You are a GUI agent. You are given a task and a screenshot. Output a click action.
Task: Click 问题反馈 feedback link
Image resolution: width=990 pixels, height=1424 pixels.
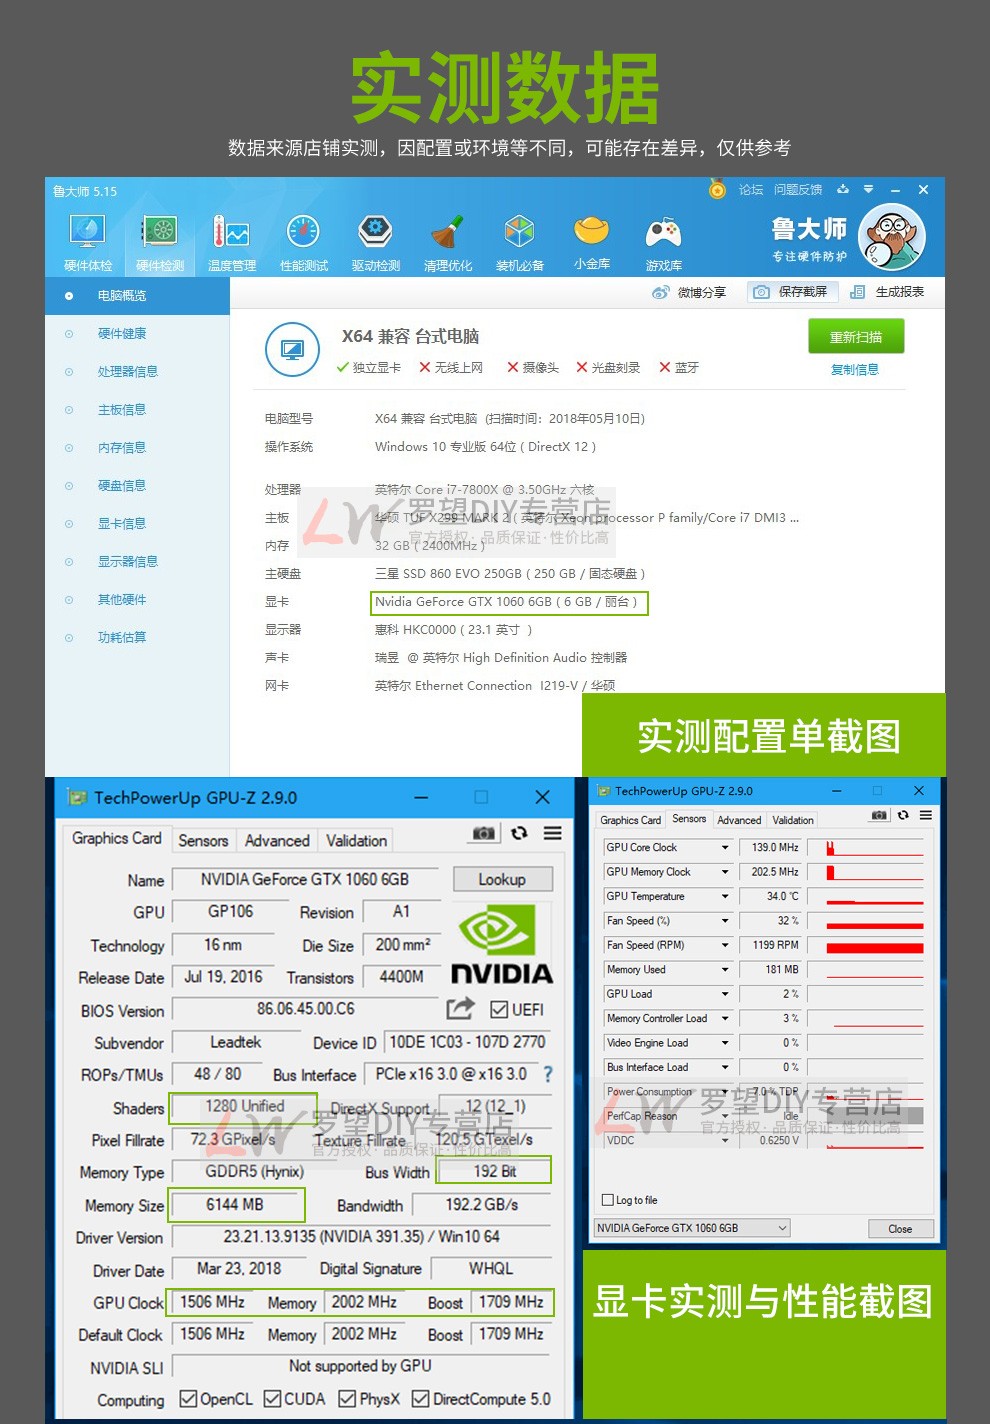coord(798,189)
